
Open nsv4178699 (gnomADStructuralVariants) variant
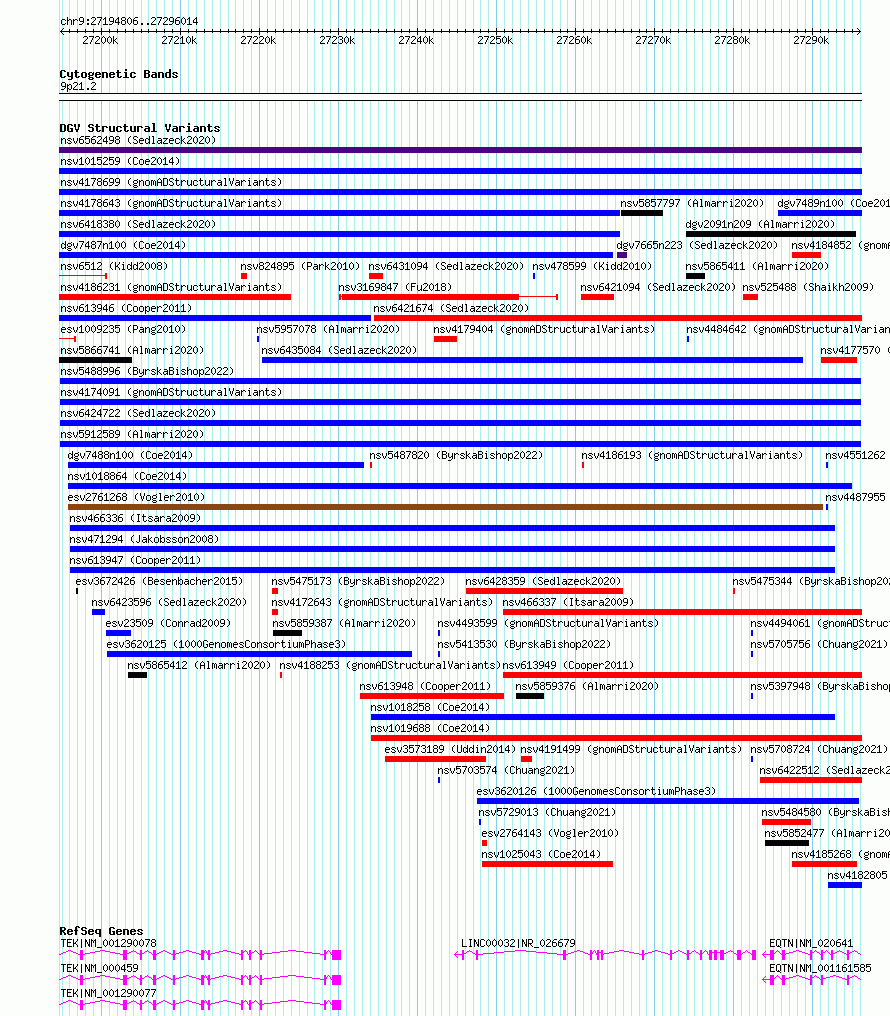click(x=171, y=182)
